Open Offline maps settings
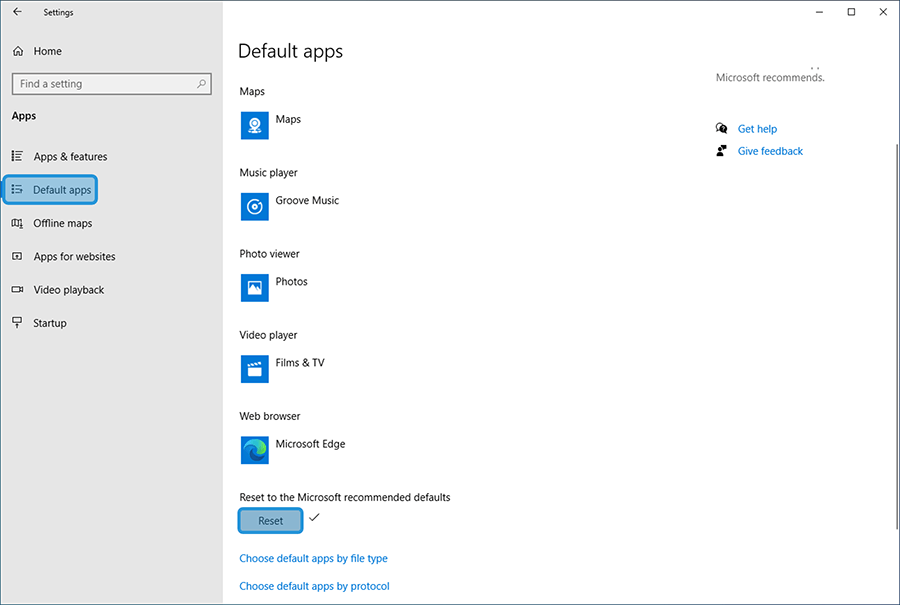Viewport: 900px width, 605px height. click(63, 223)
